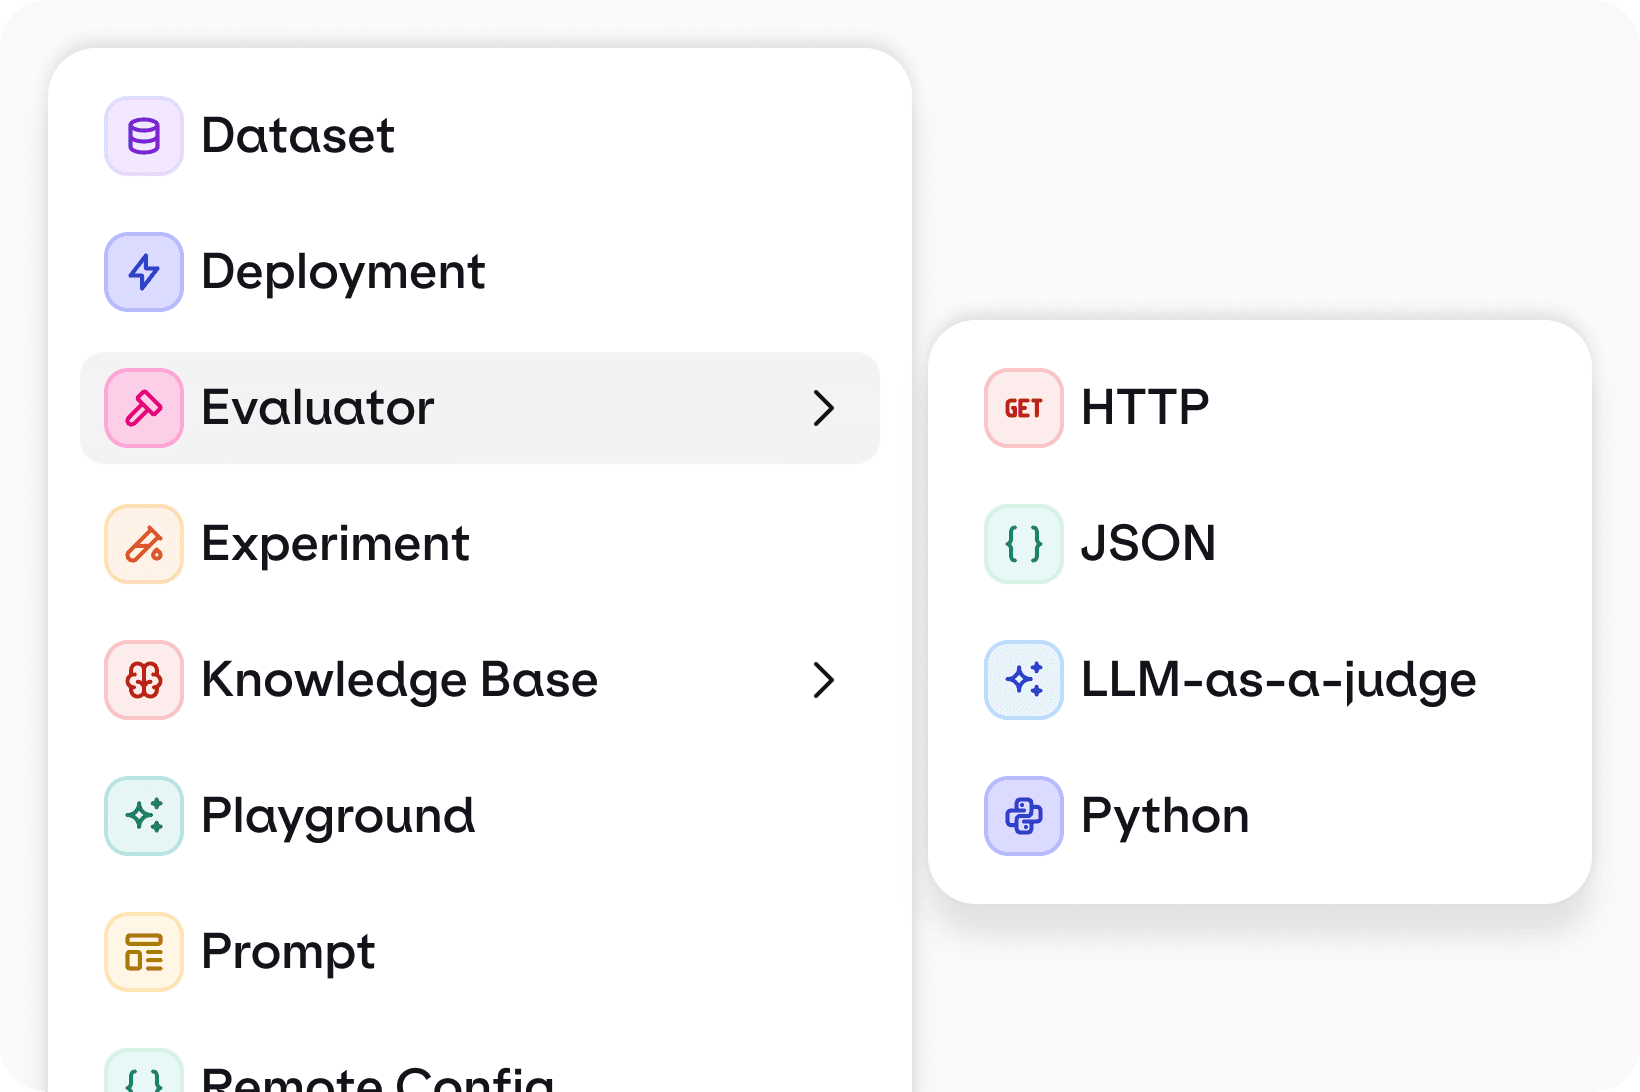Click the yellow Prompt layout icon

pos(144,952)
